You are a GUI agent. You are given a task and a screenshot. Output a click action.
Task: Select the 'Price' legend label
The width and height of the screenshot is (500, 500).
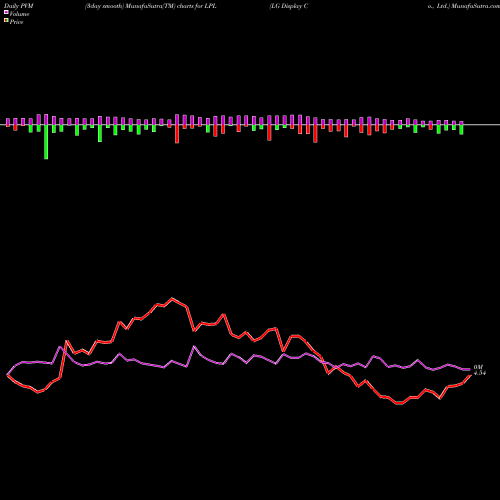coord(16,22)
